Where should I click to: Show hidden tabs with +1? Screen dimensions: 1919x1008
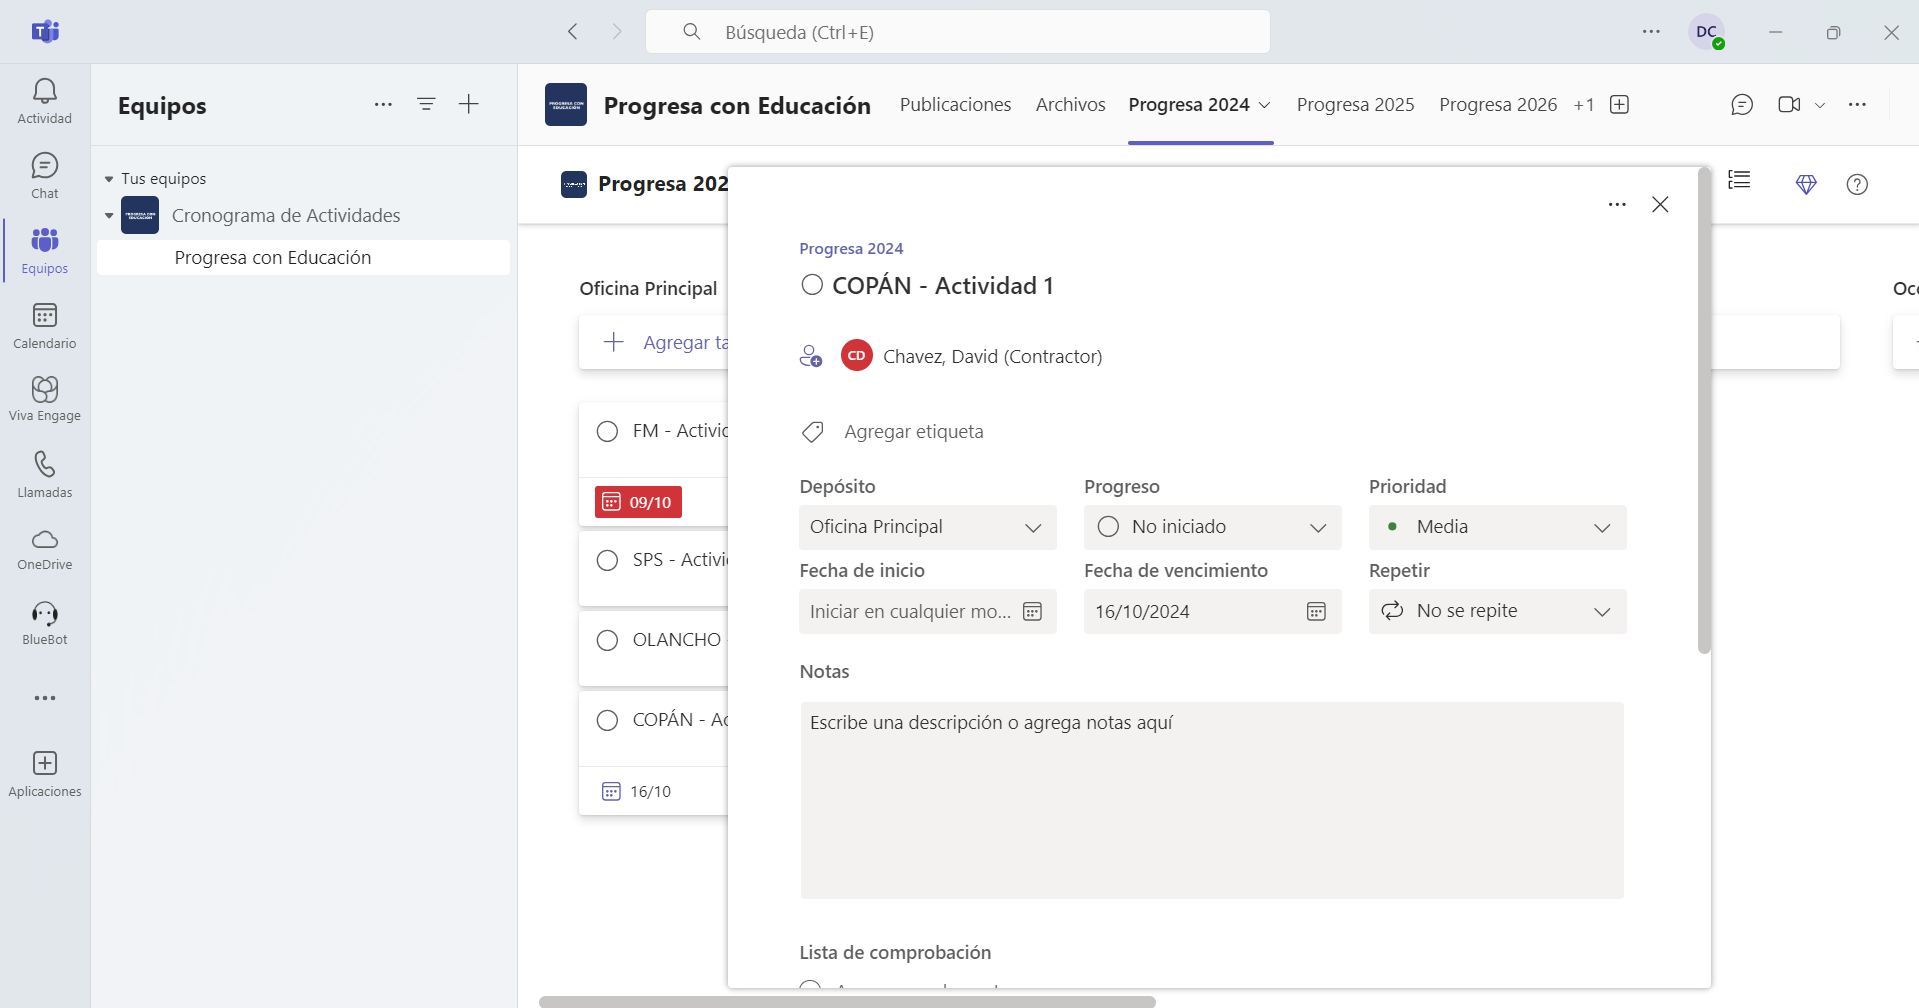tap(1584, 105)
